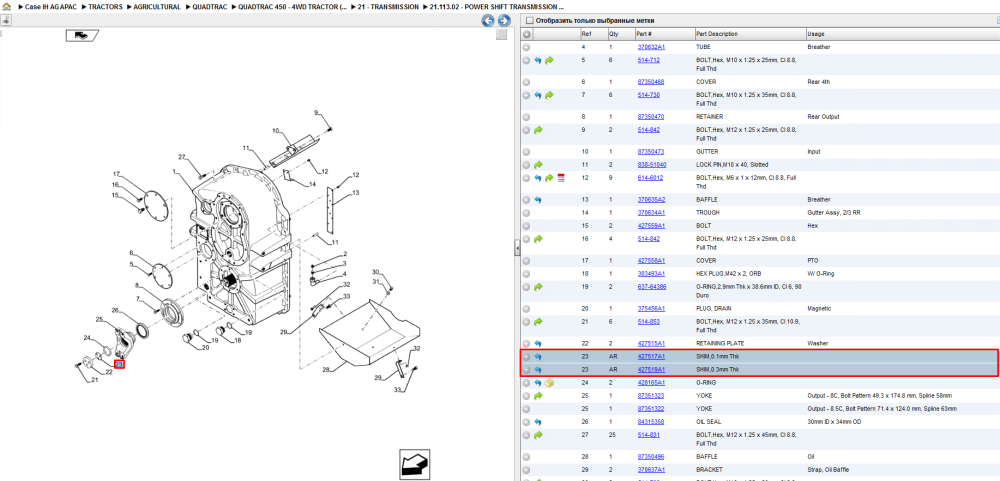Go to the home icon in breadcrumb
Screen dimensions: 1000x481
tap(6, 6)
